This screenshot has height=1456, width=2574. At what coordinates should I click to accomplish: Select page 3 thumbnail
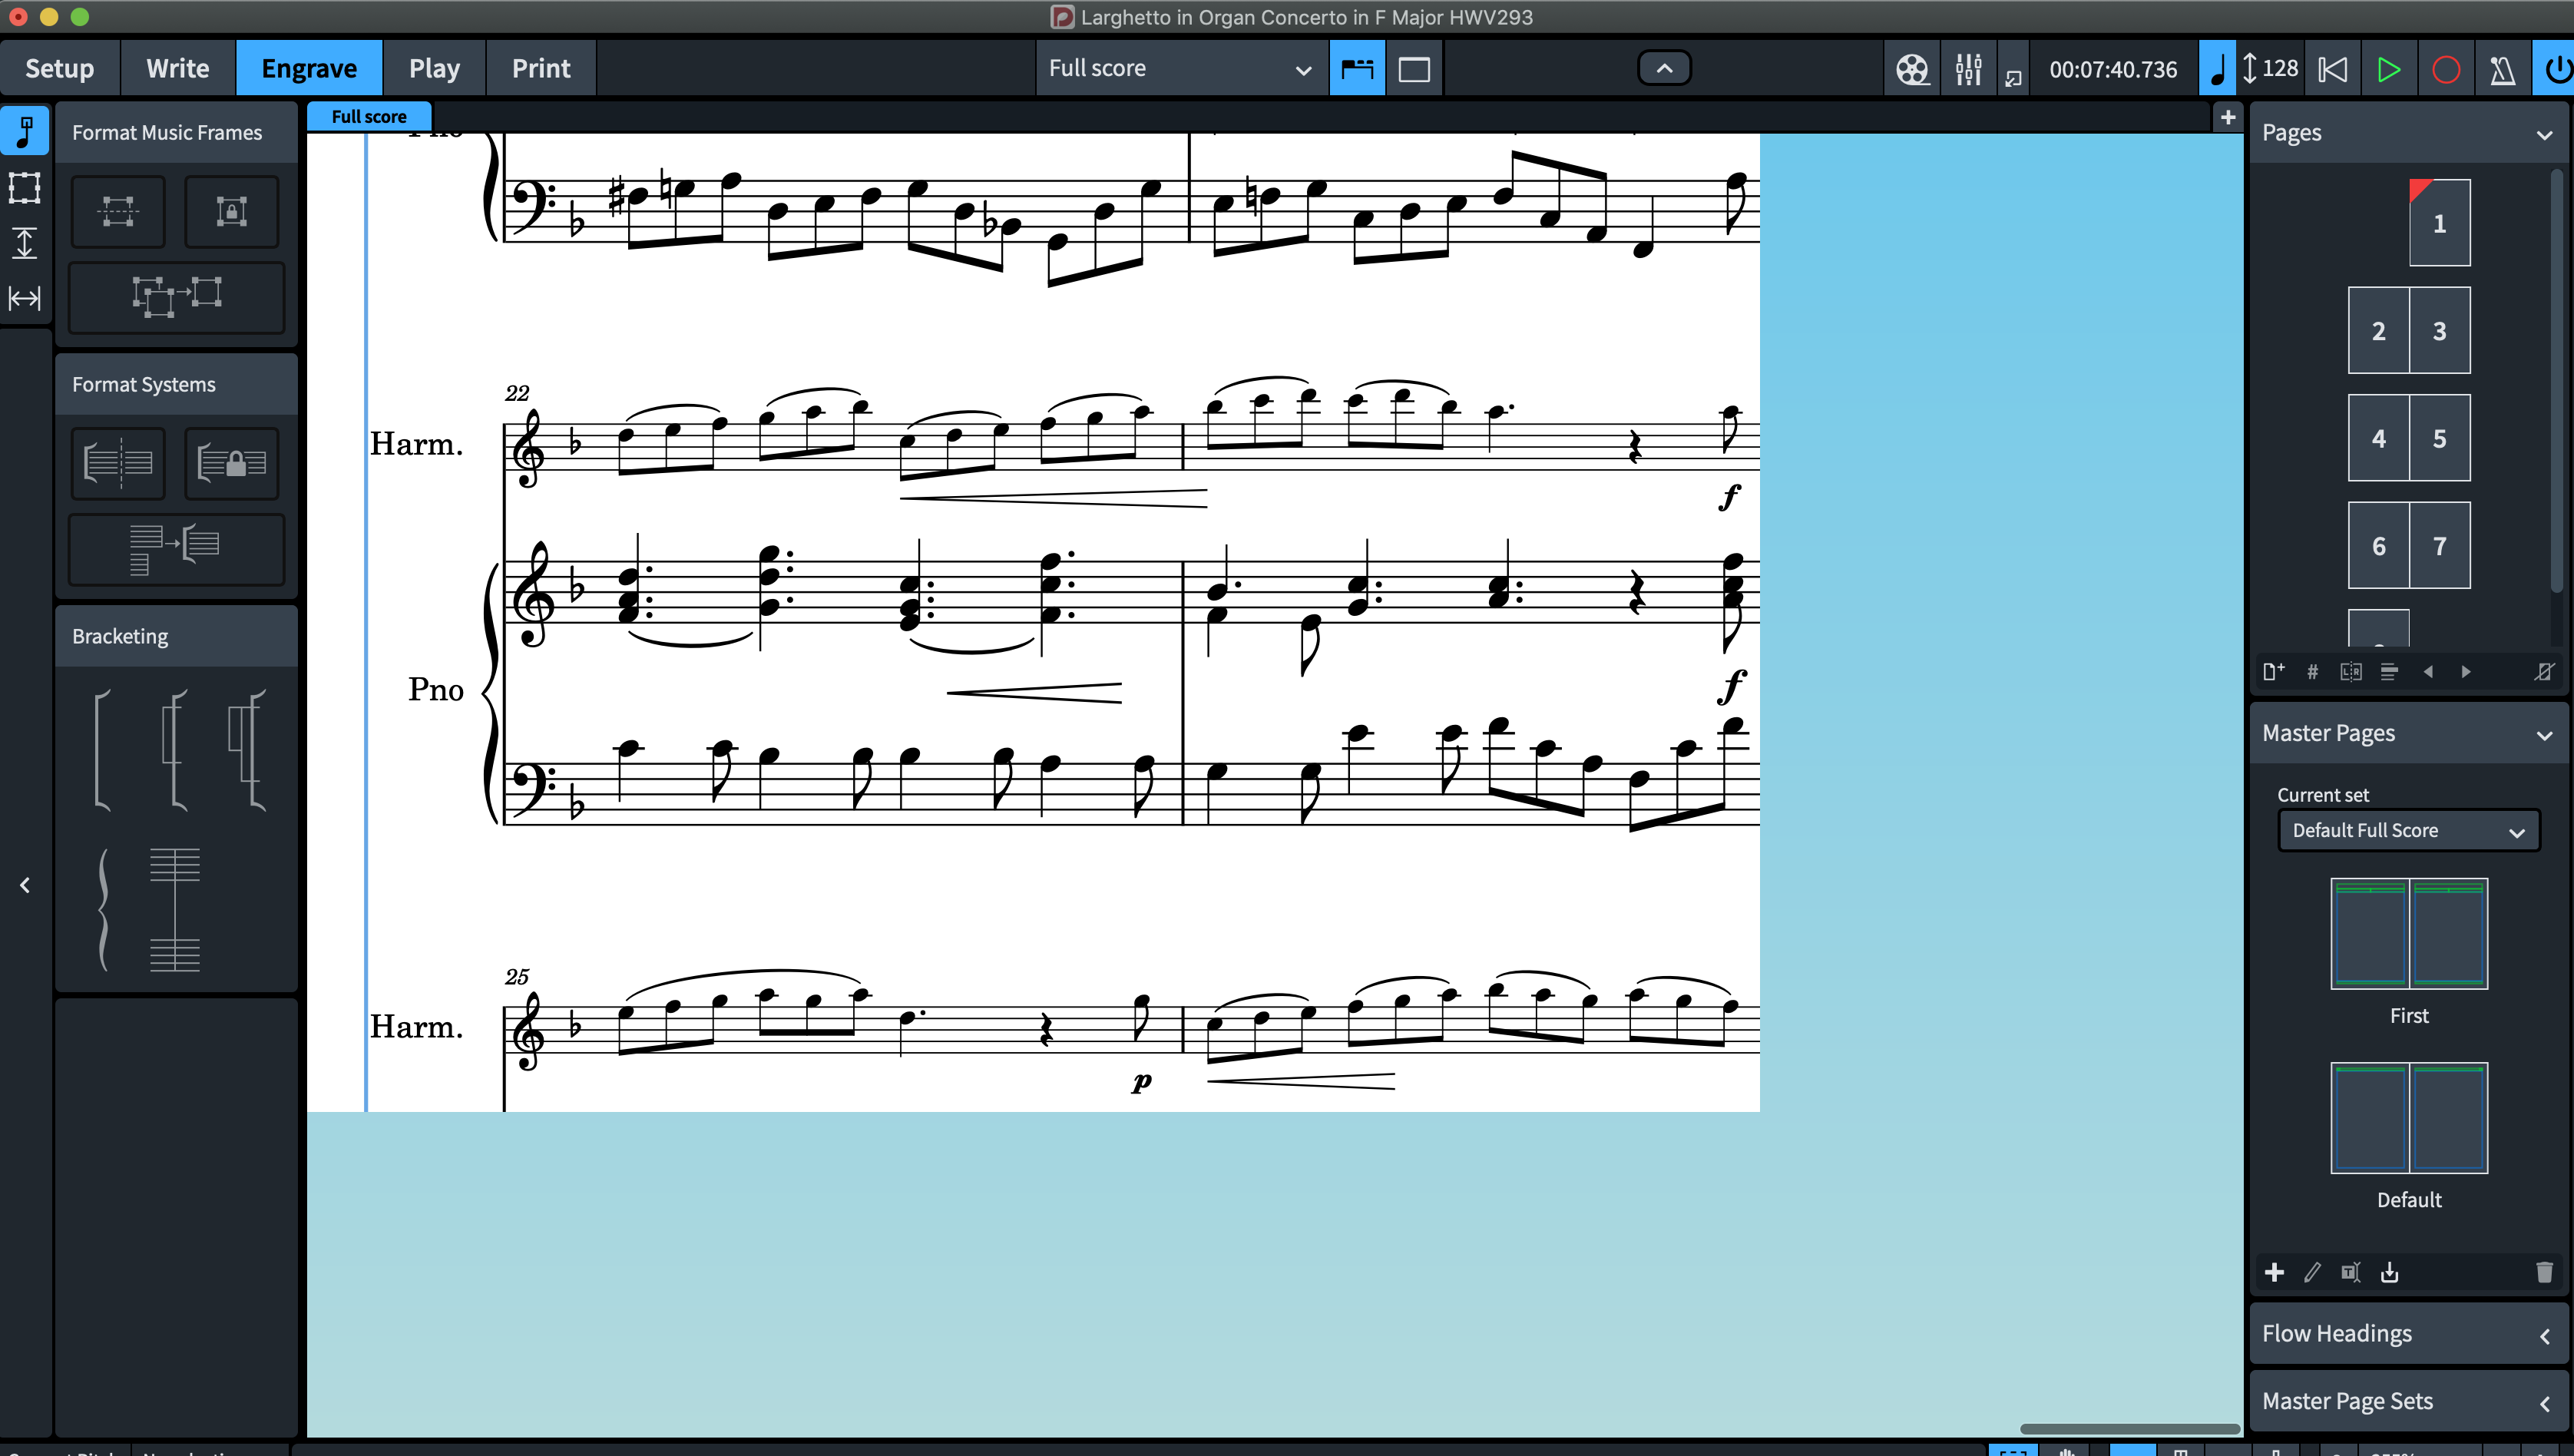[x=2439, y=331]
